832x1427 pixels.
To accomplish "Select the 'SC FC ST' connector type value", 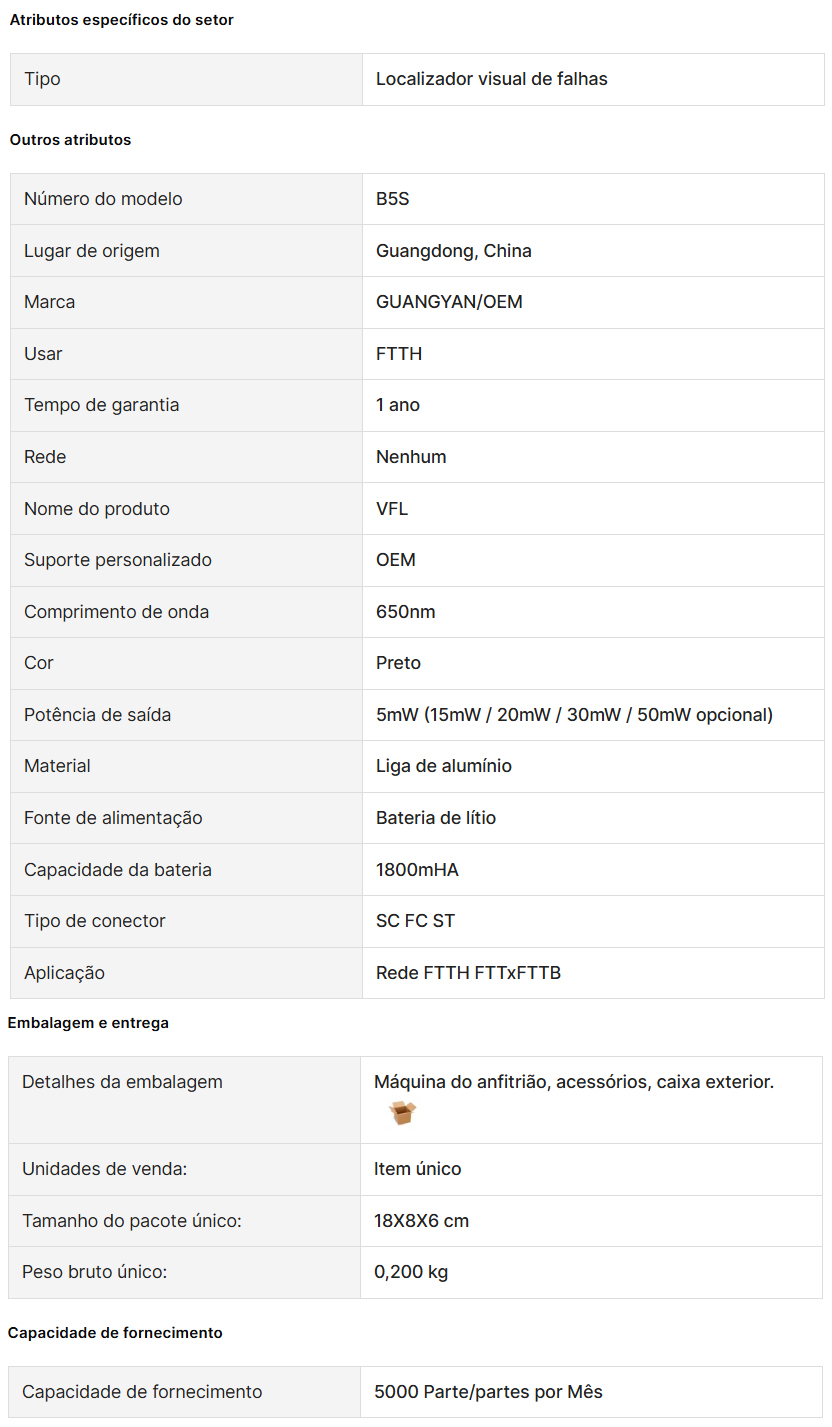I will tap(415, 921).
